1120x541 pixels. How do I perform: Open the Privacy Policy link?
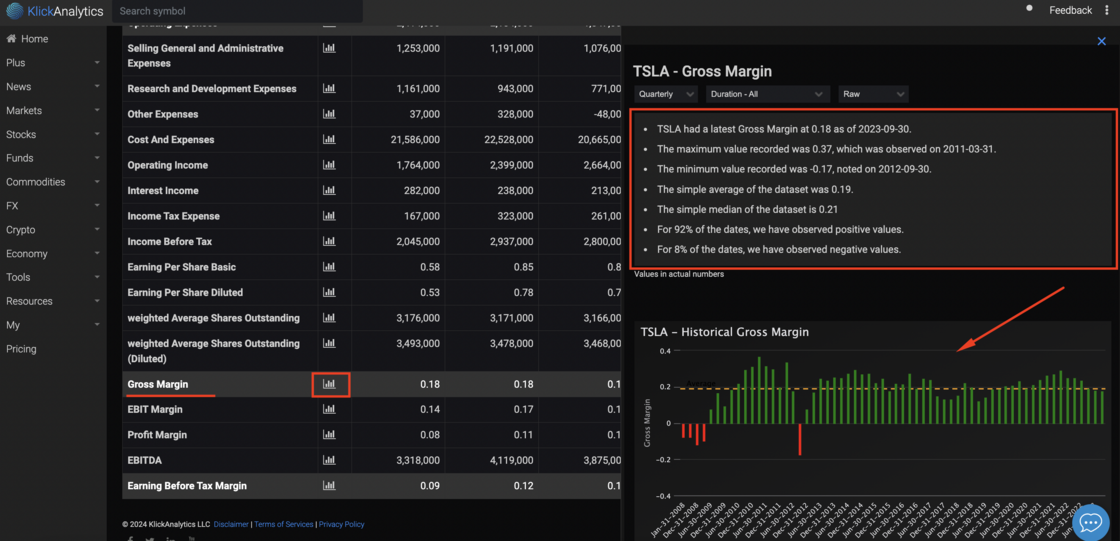[341, 524]
